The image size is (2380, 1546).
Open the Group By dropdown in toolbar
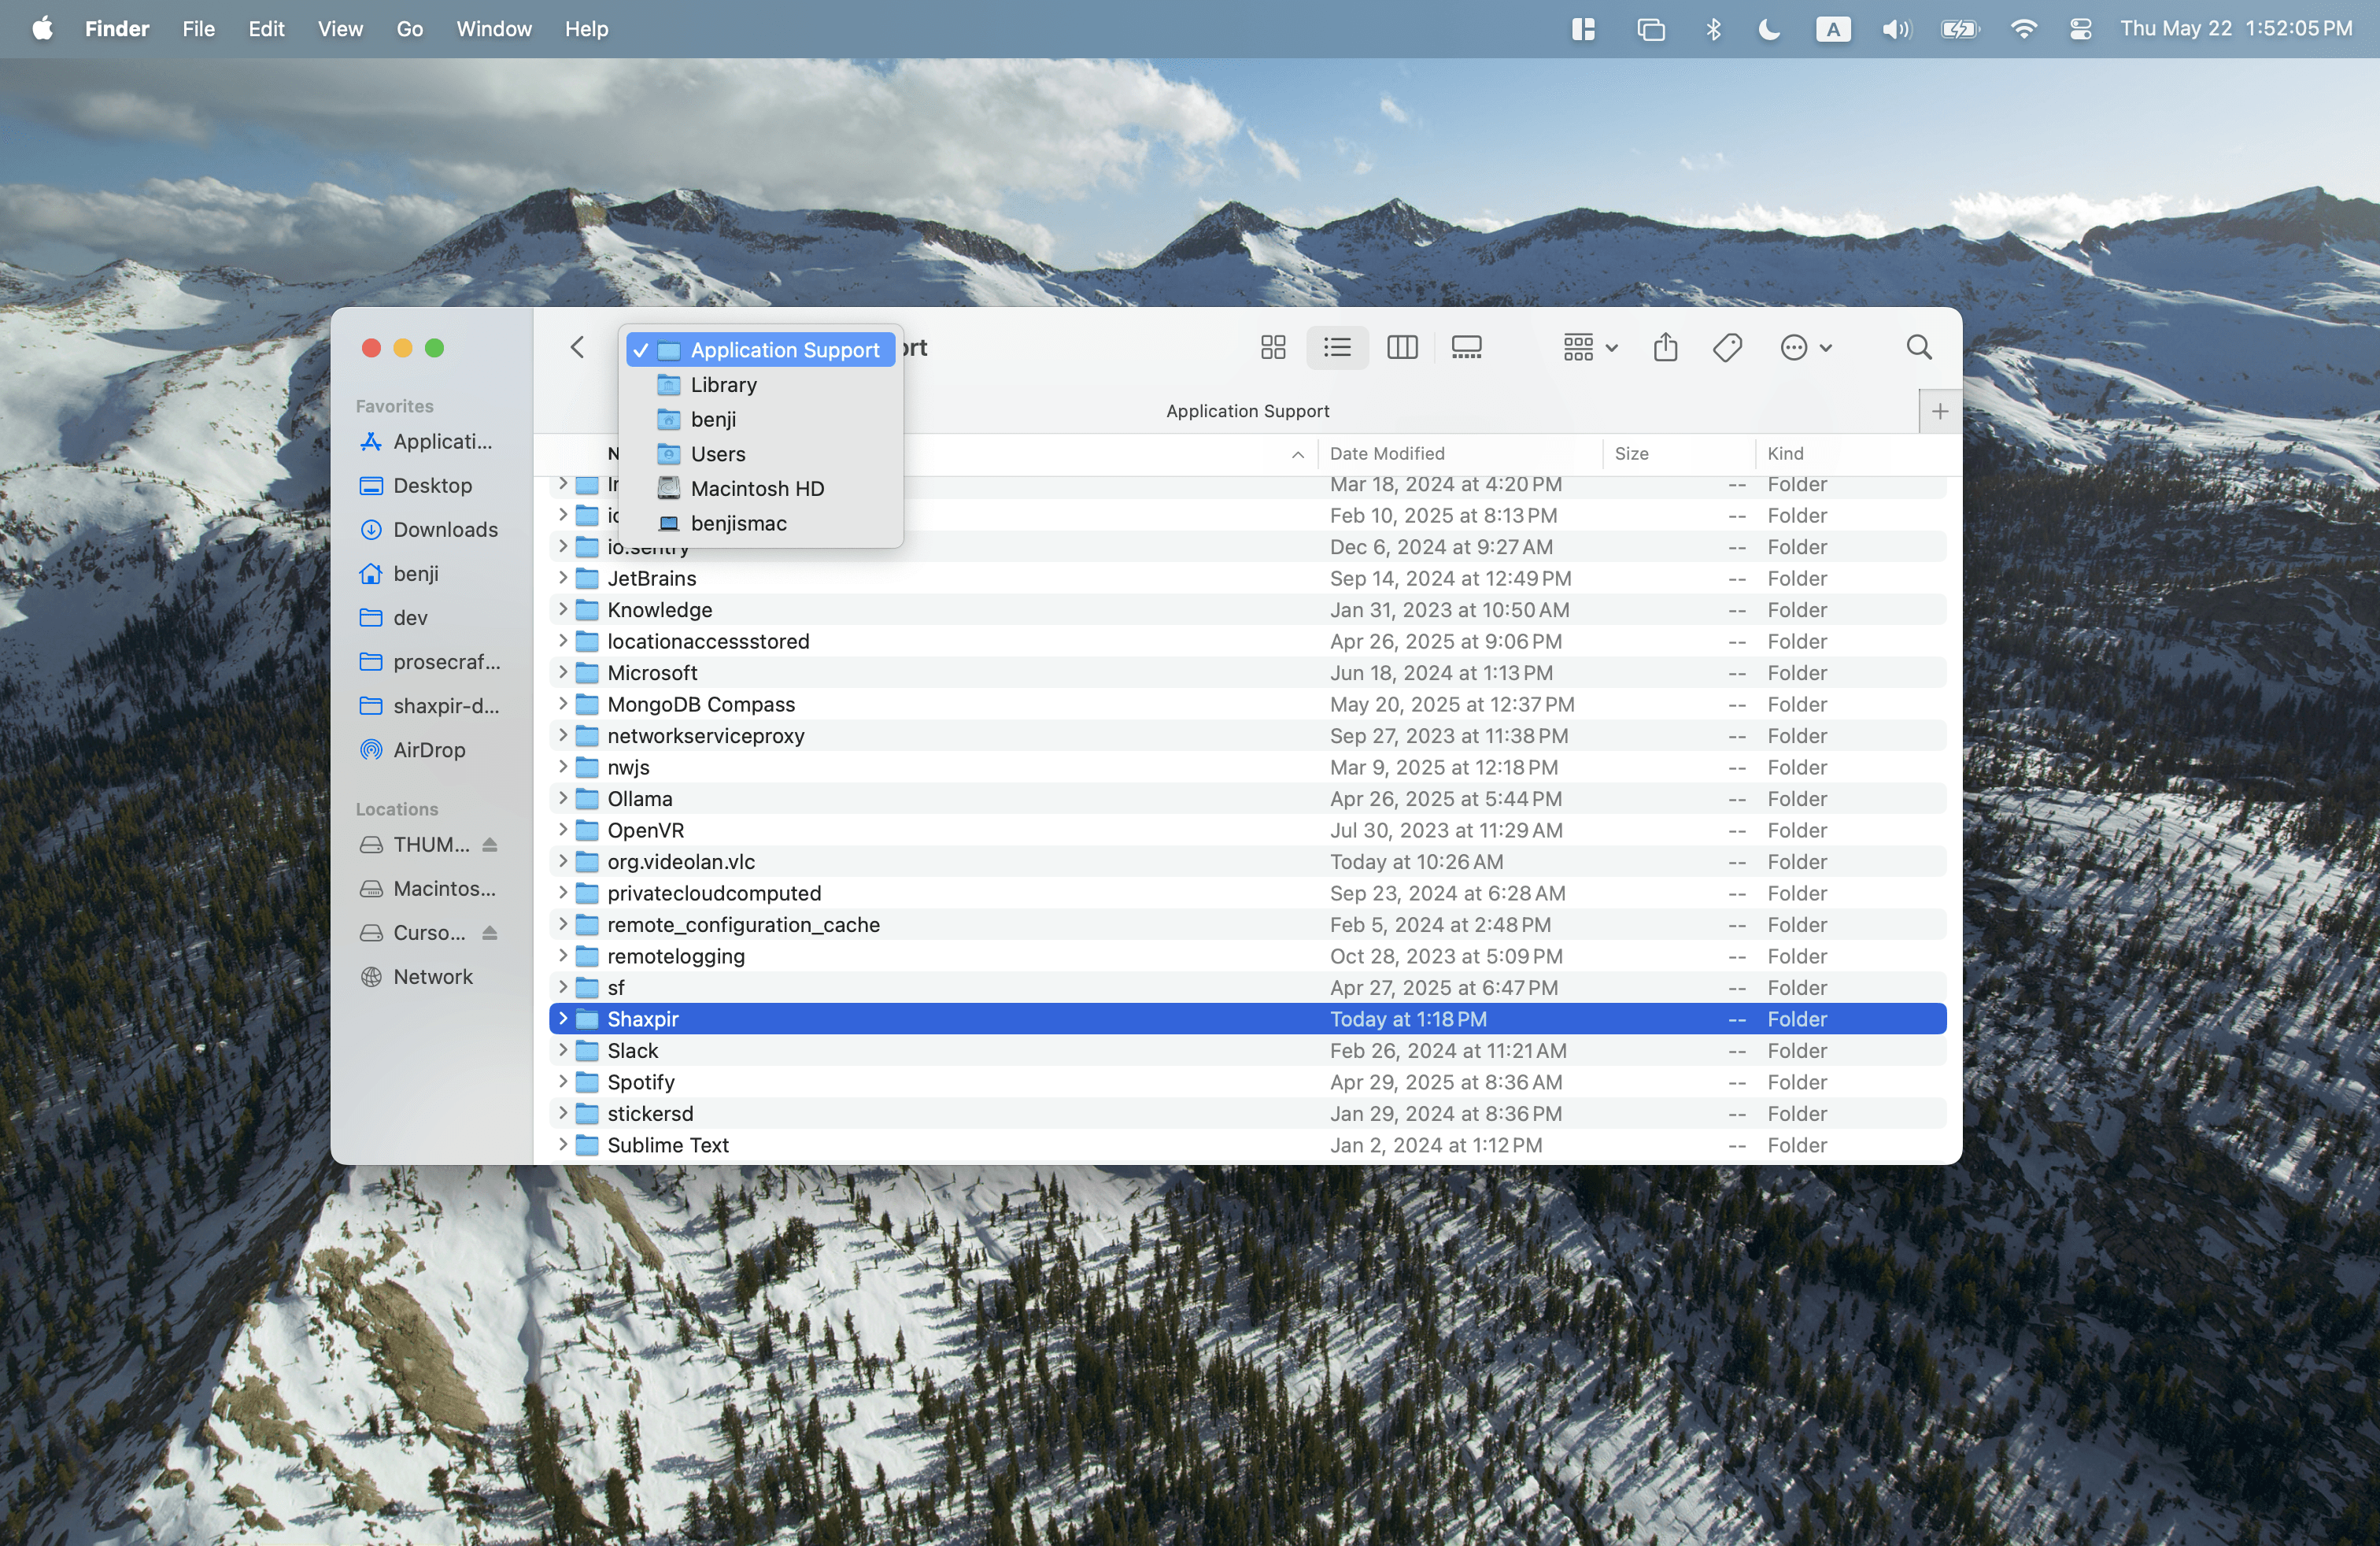(1589, 347)
